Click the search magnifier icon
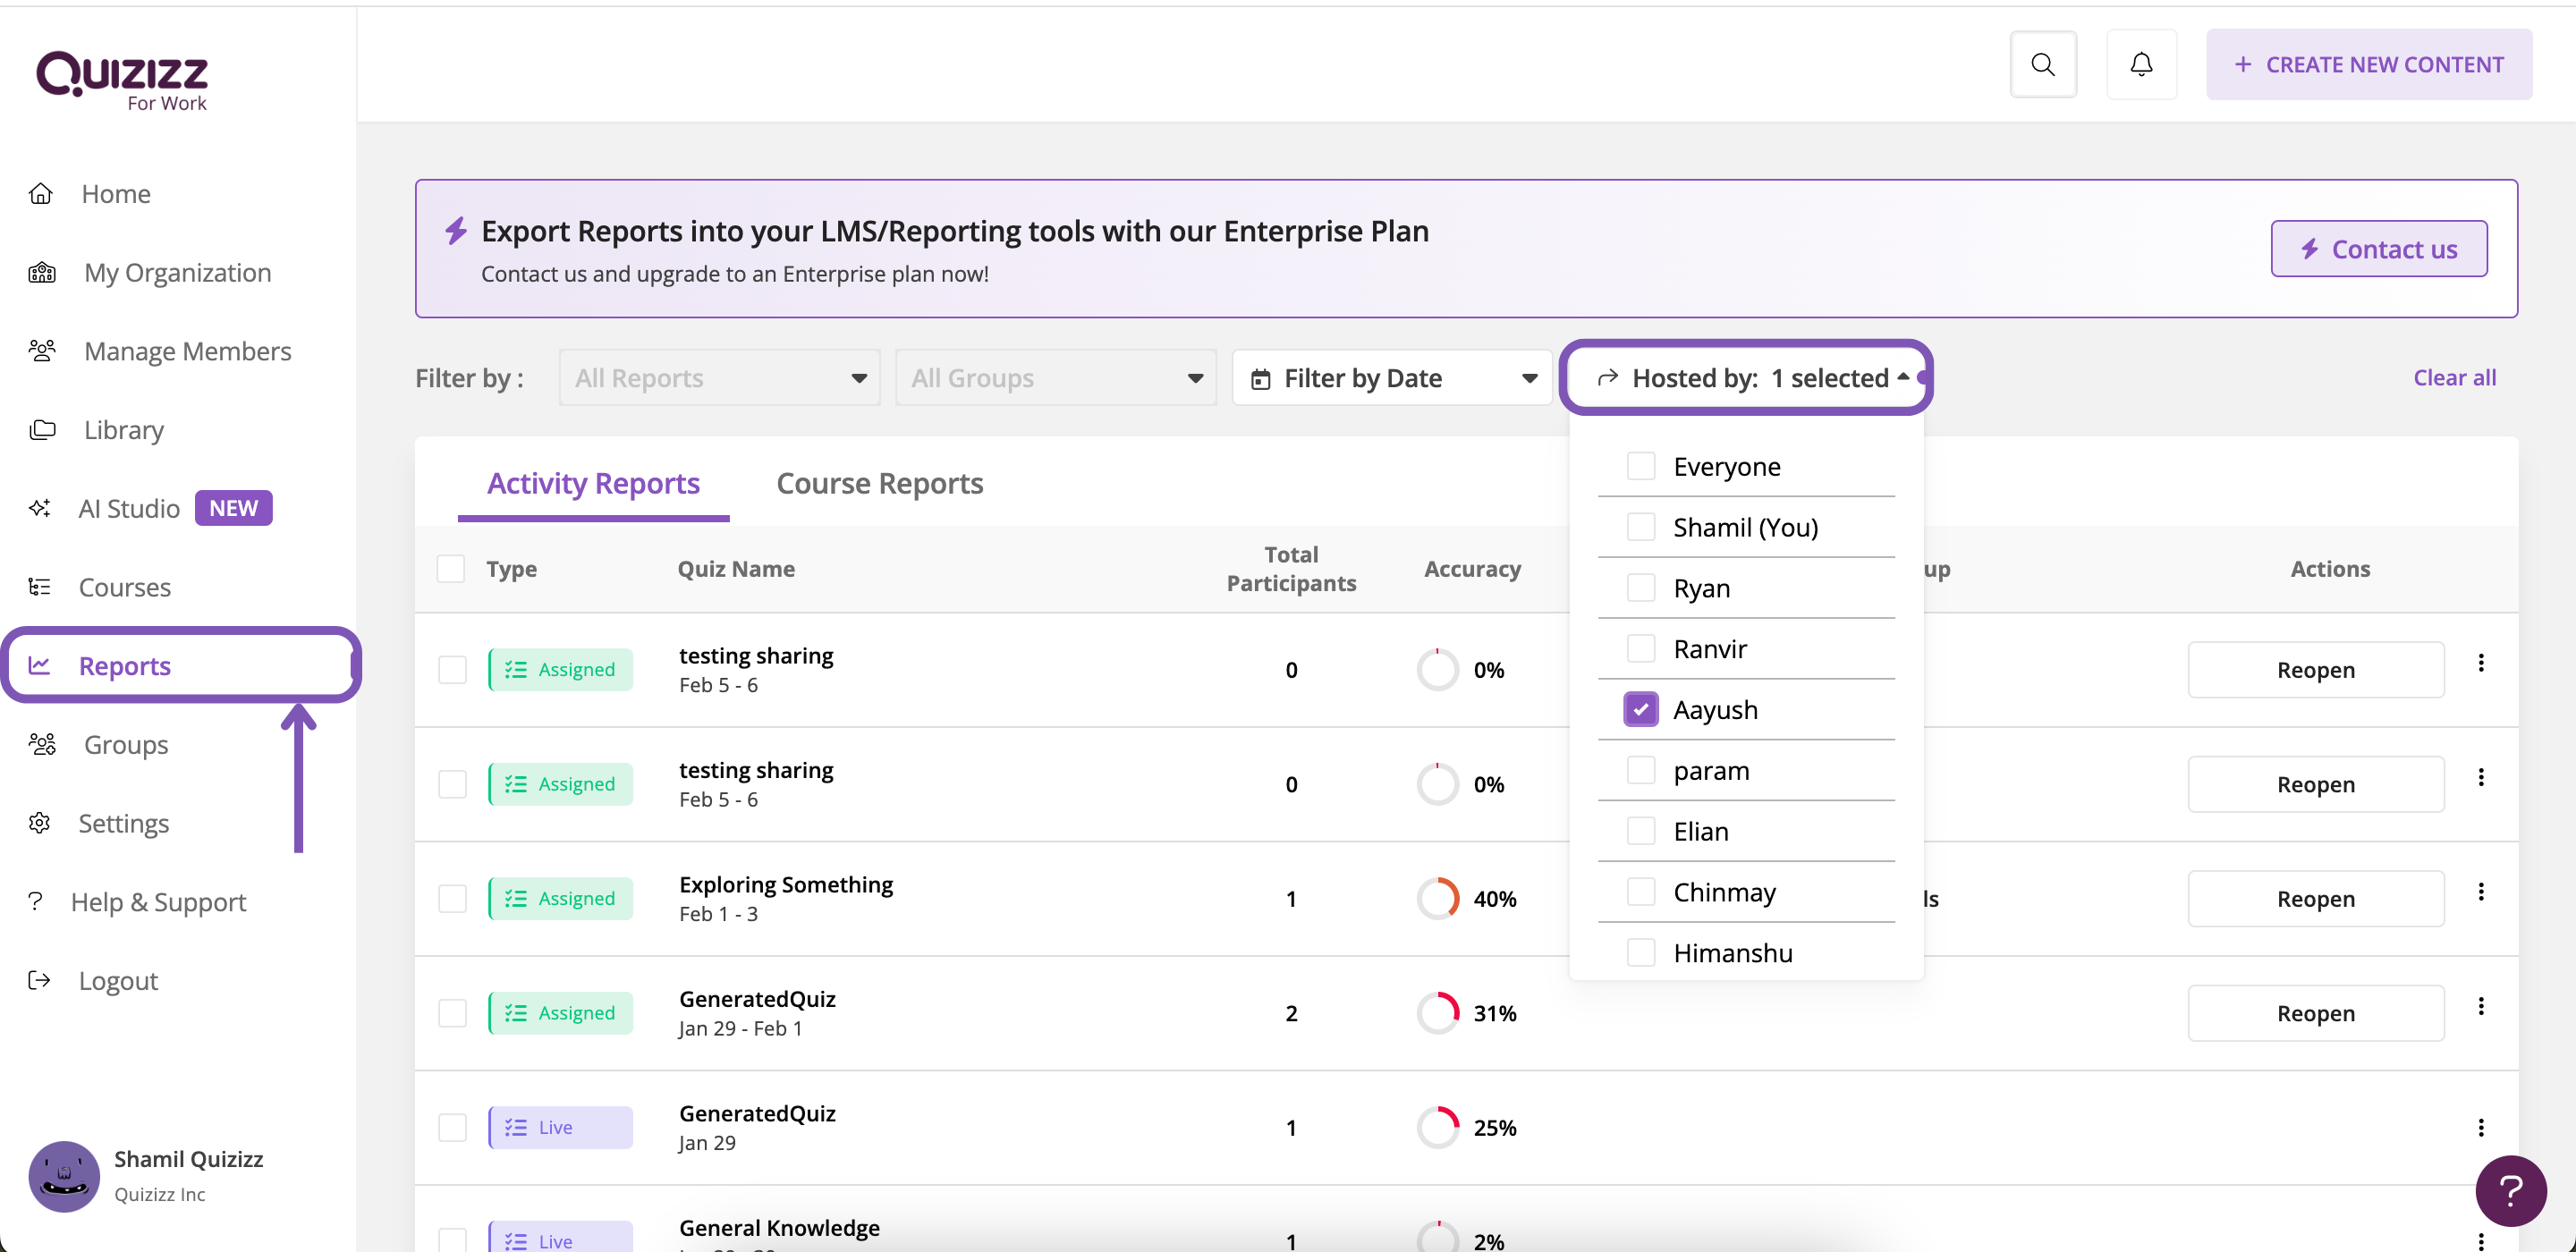The image size is (2576, 1252). (2043, 65)
